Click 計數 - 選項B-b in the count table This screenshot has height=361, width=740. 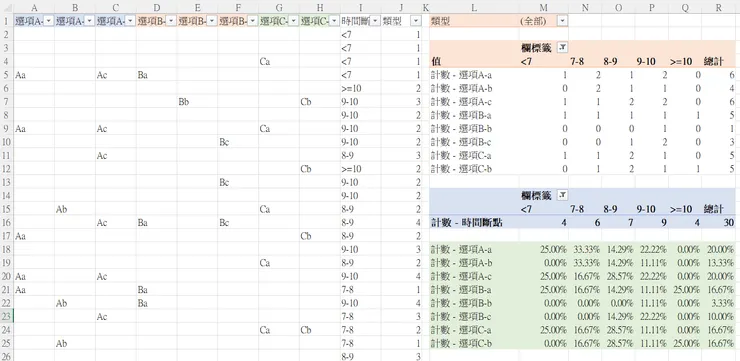[x=462, y=128]
